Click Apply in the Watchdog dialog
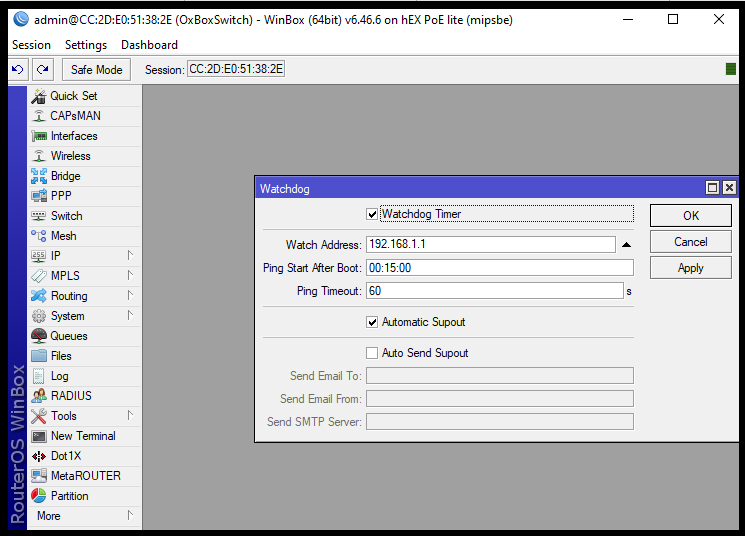 click(690, 268)
